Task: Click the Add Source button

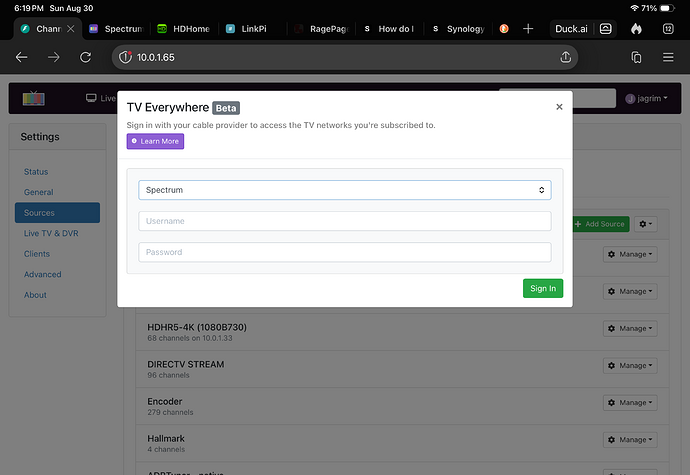Action: point(601,224)
